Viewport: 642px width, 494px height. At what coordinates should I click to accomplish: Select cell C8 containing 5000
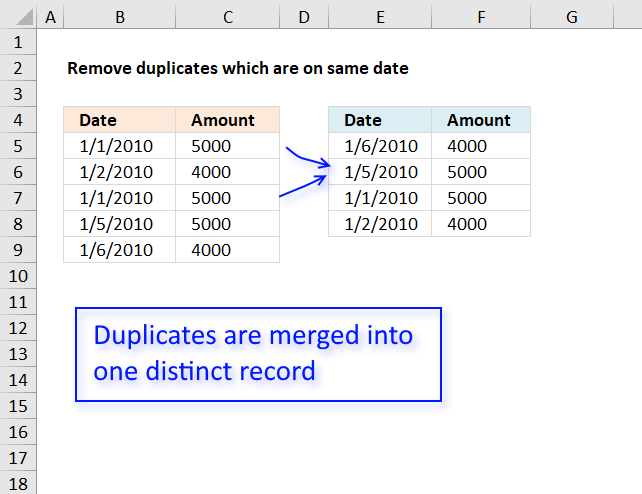pyautogui.click(x=228, y=224)
